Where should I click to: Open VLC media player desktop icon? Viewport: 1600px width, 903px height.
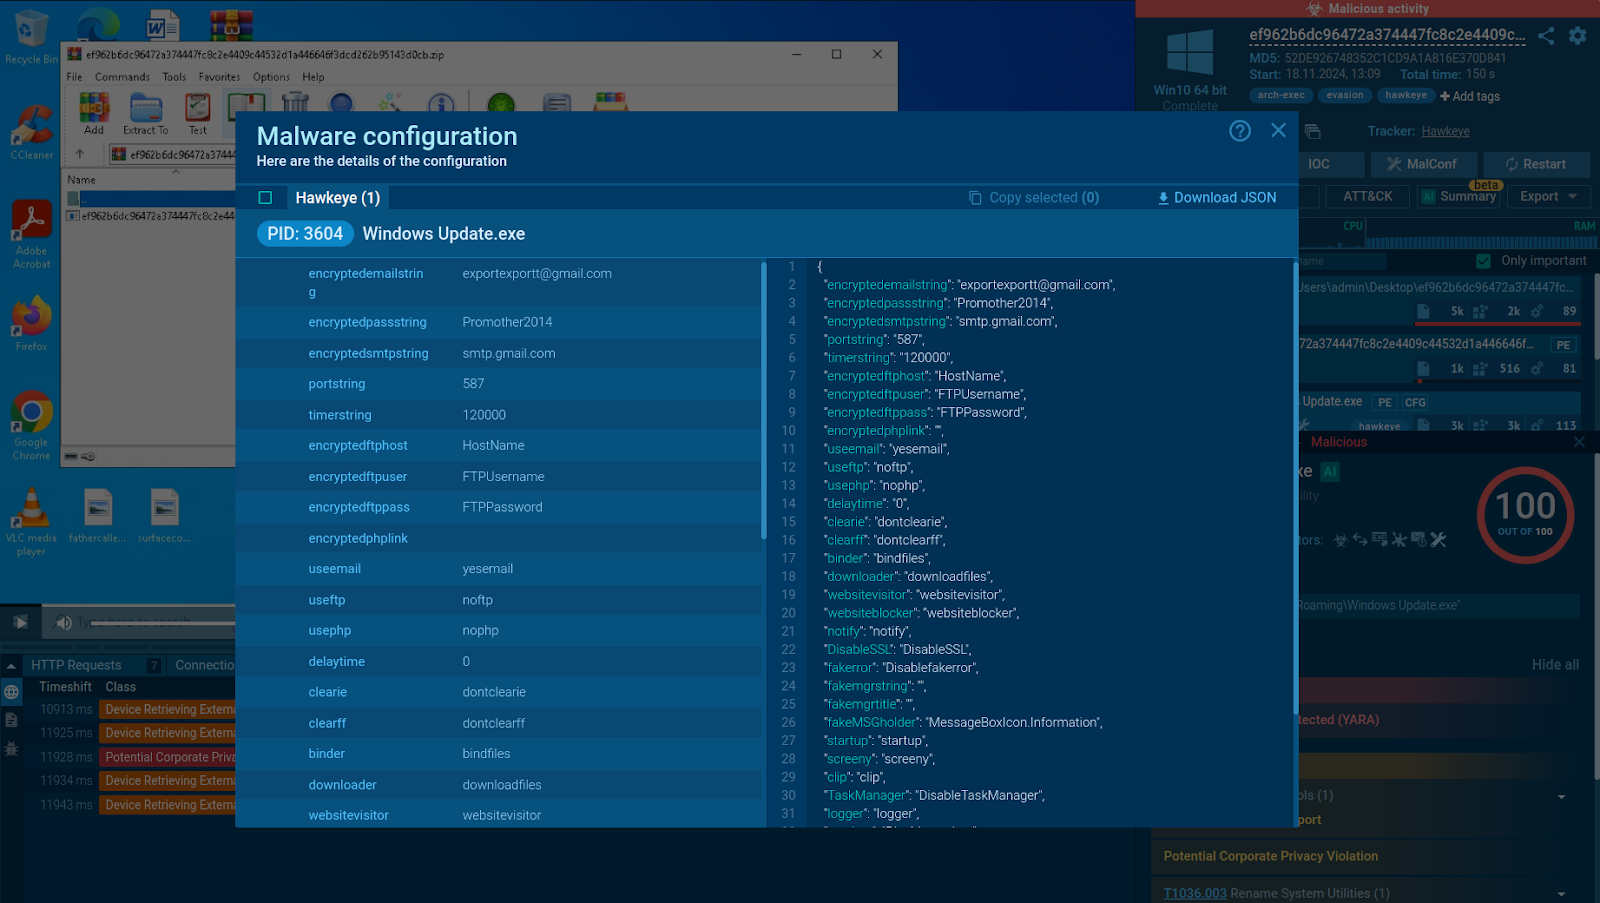(x=31, y=521)
